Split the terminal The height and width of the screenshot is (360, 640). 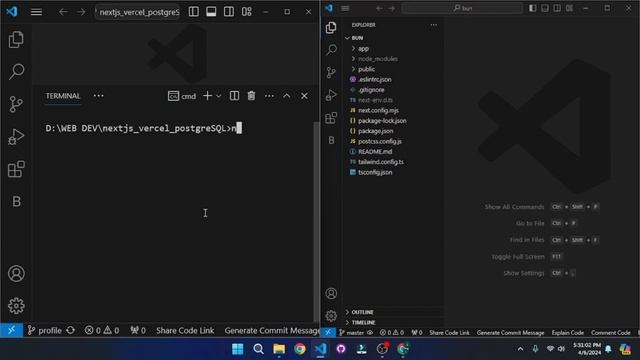234,96
